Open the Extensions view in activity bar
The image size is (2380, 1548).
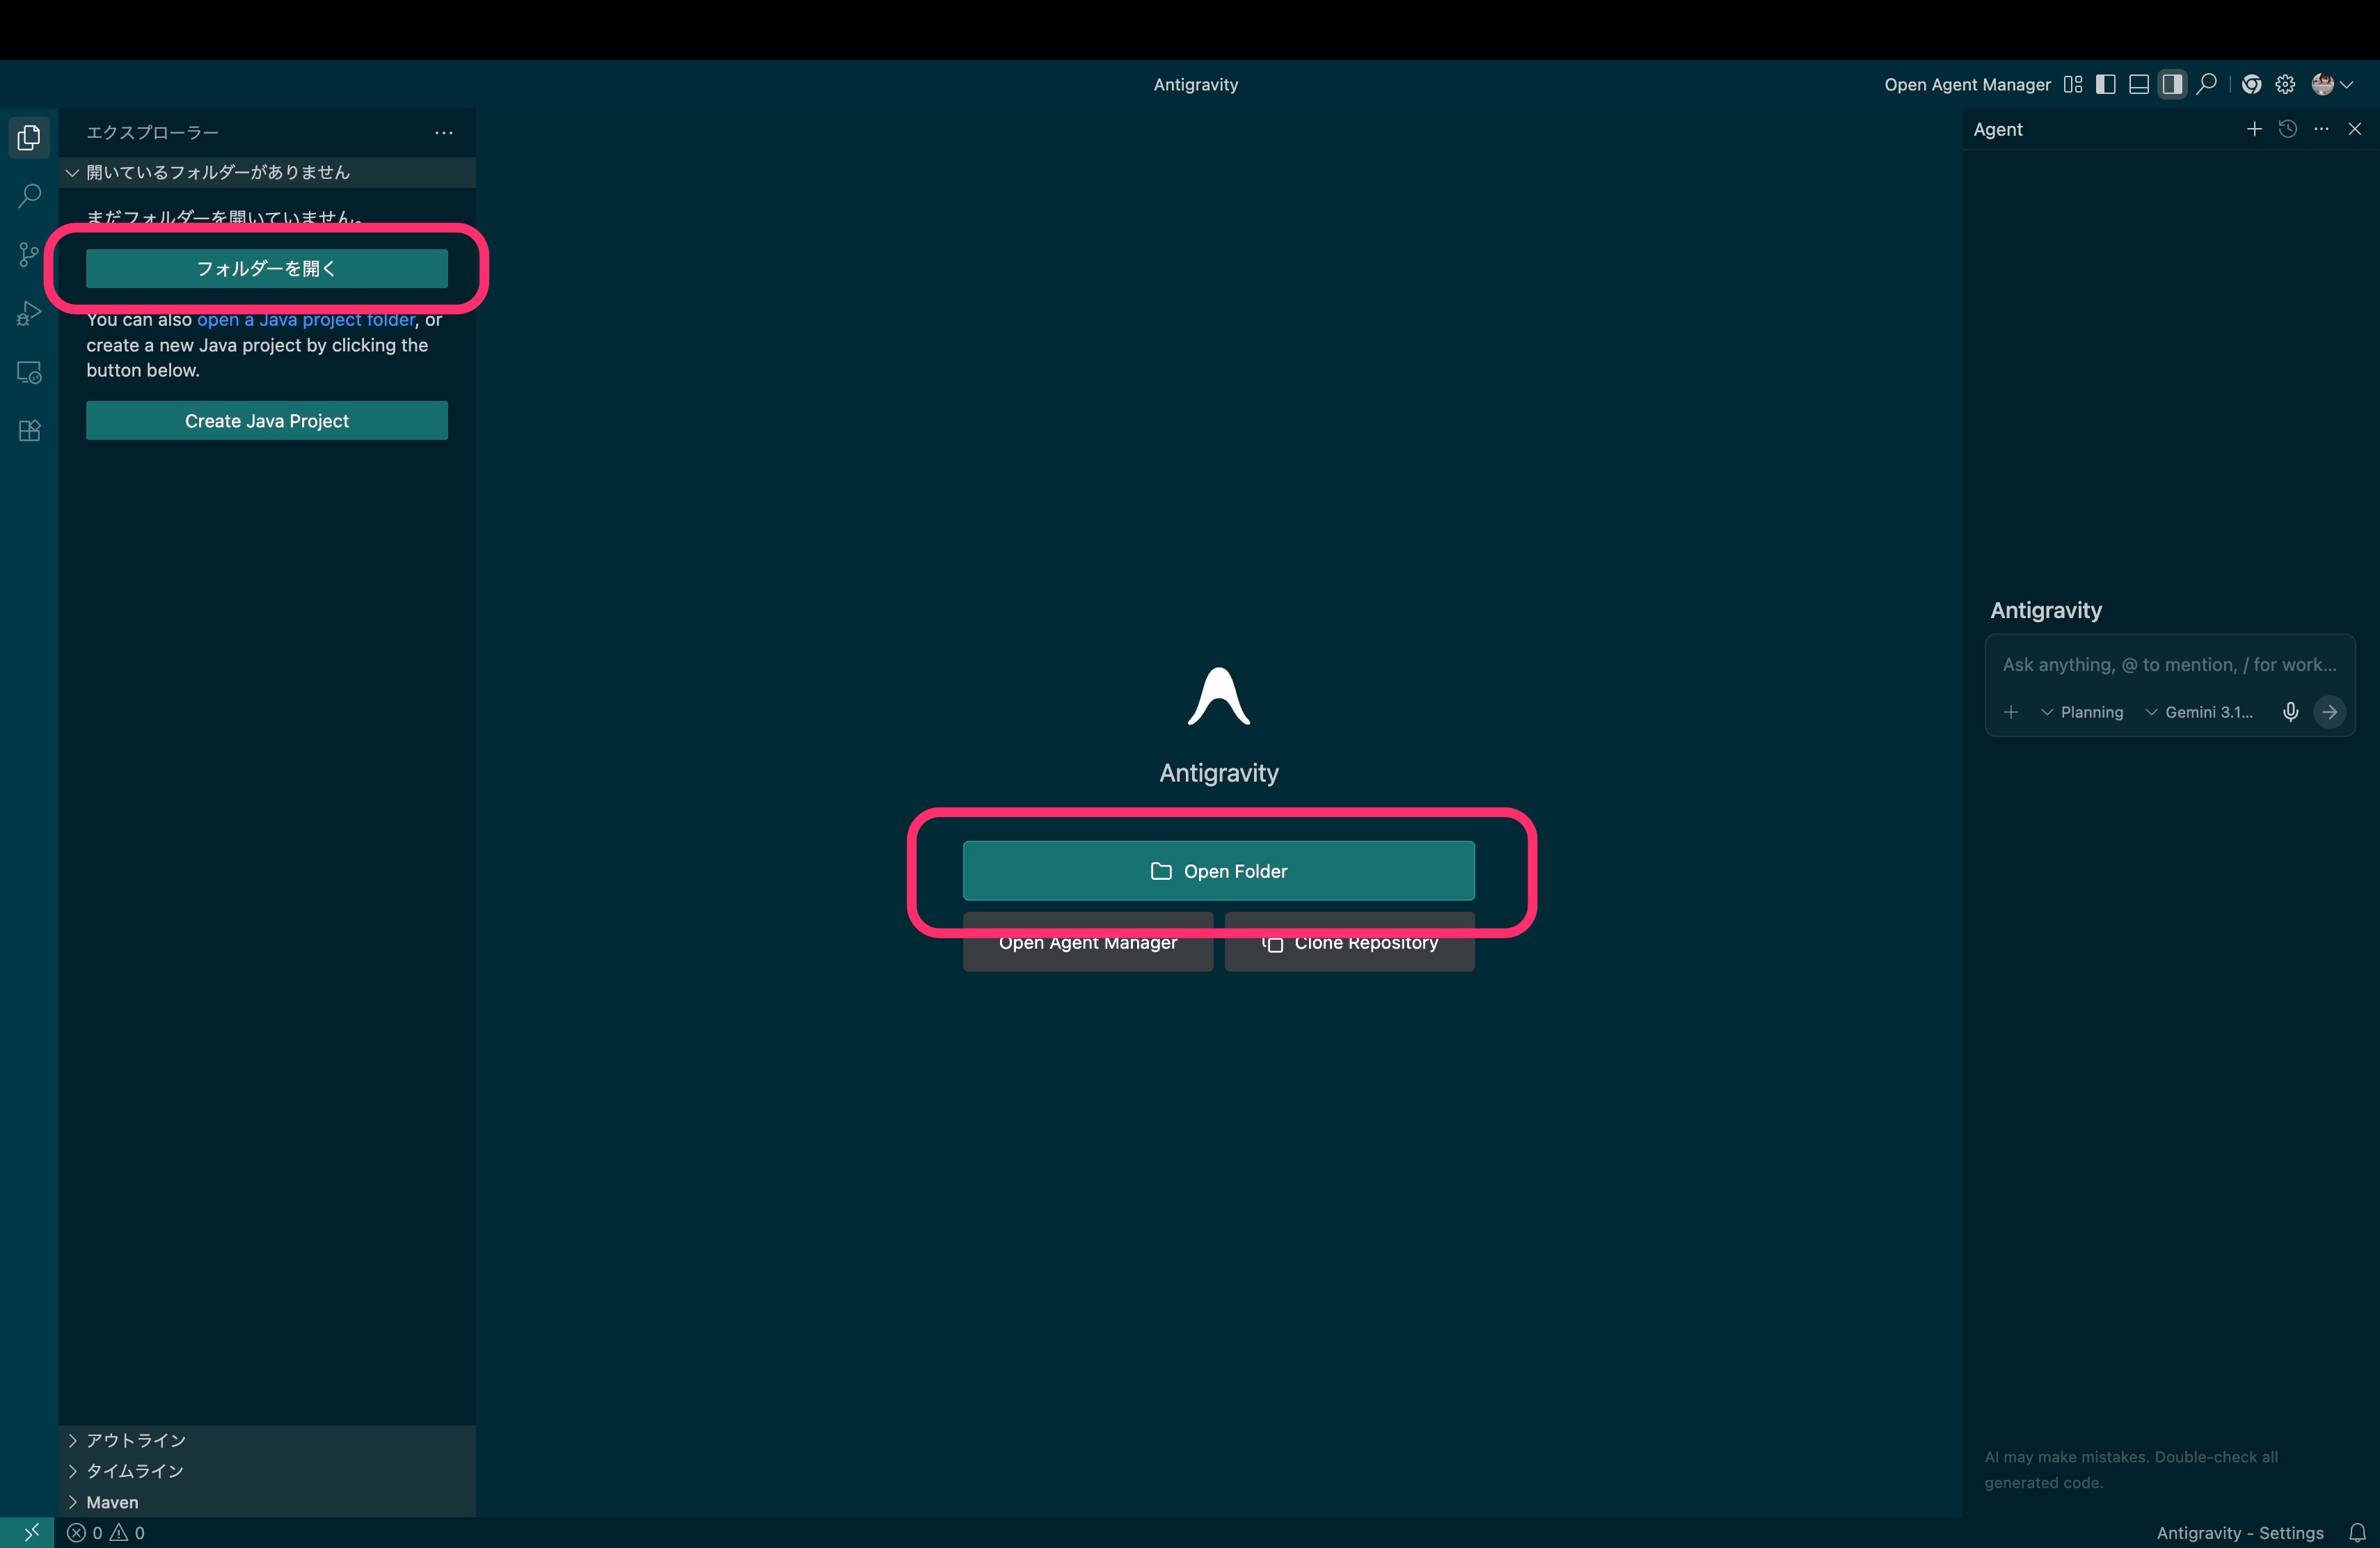click(x=29, y=431)
